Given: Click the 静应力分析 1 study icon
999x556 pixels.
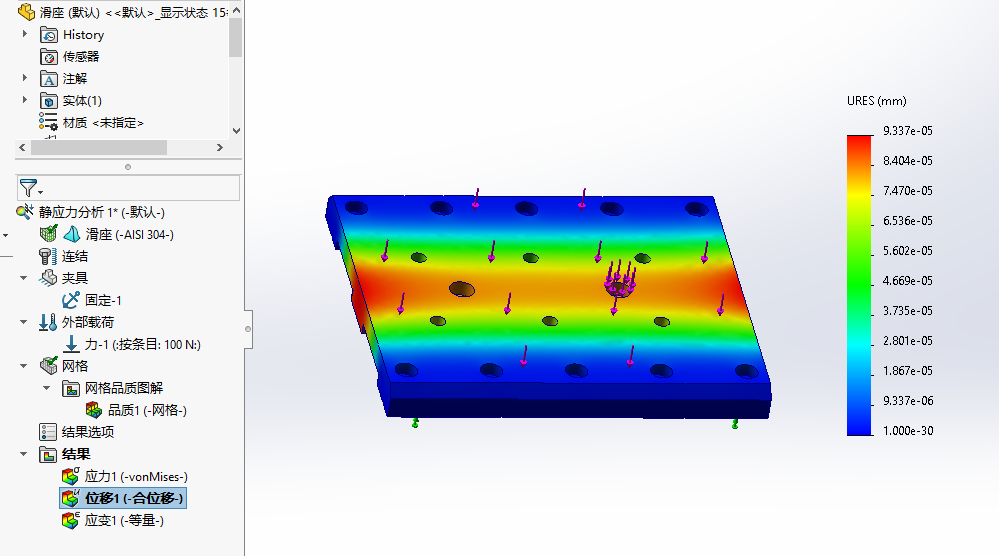Looking at the screenshot, I should [x=25, y=211].
